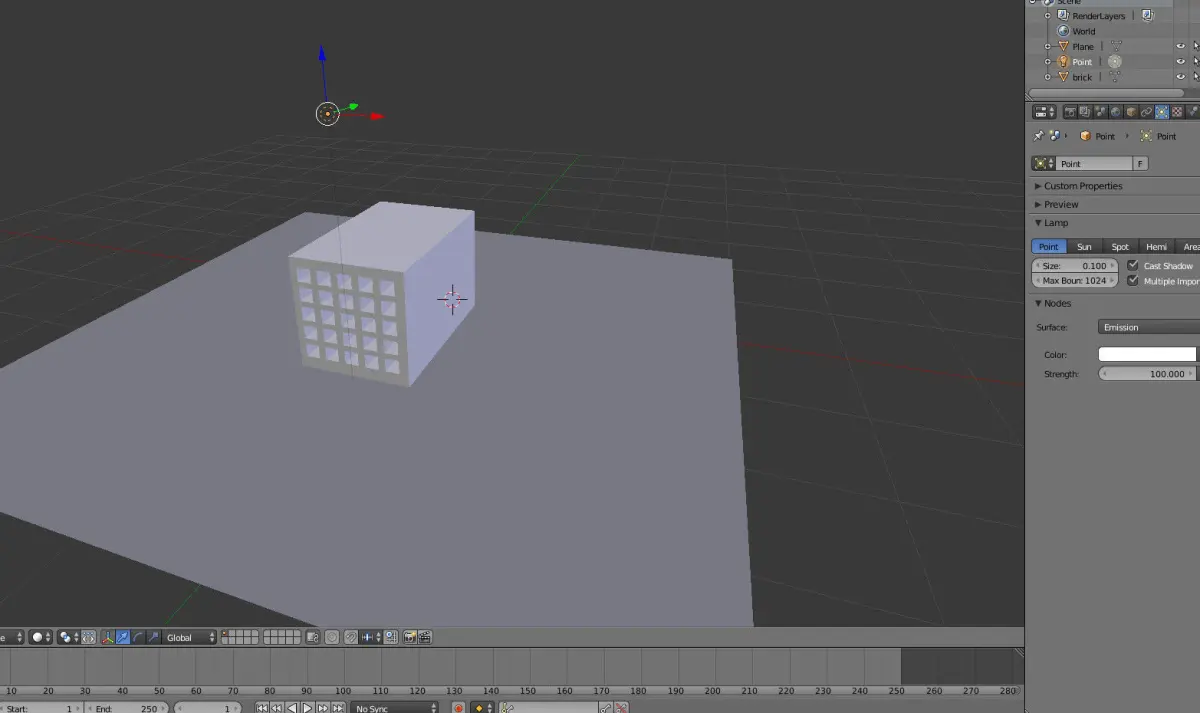
Task: Click the Plane mesh triangle icon in outliner
Action: [1063, 46]
